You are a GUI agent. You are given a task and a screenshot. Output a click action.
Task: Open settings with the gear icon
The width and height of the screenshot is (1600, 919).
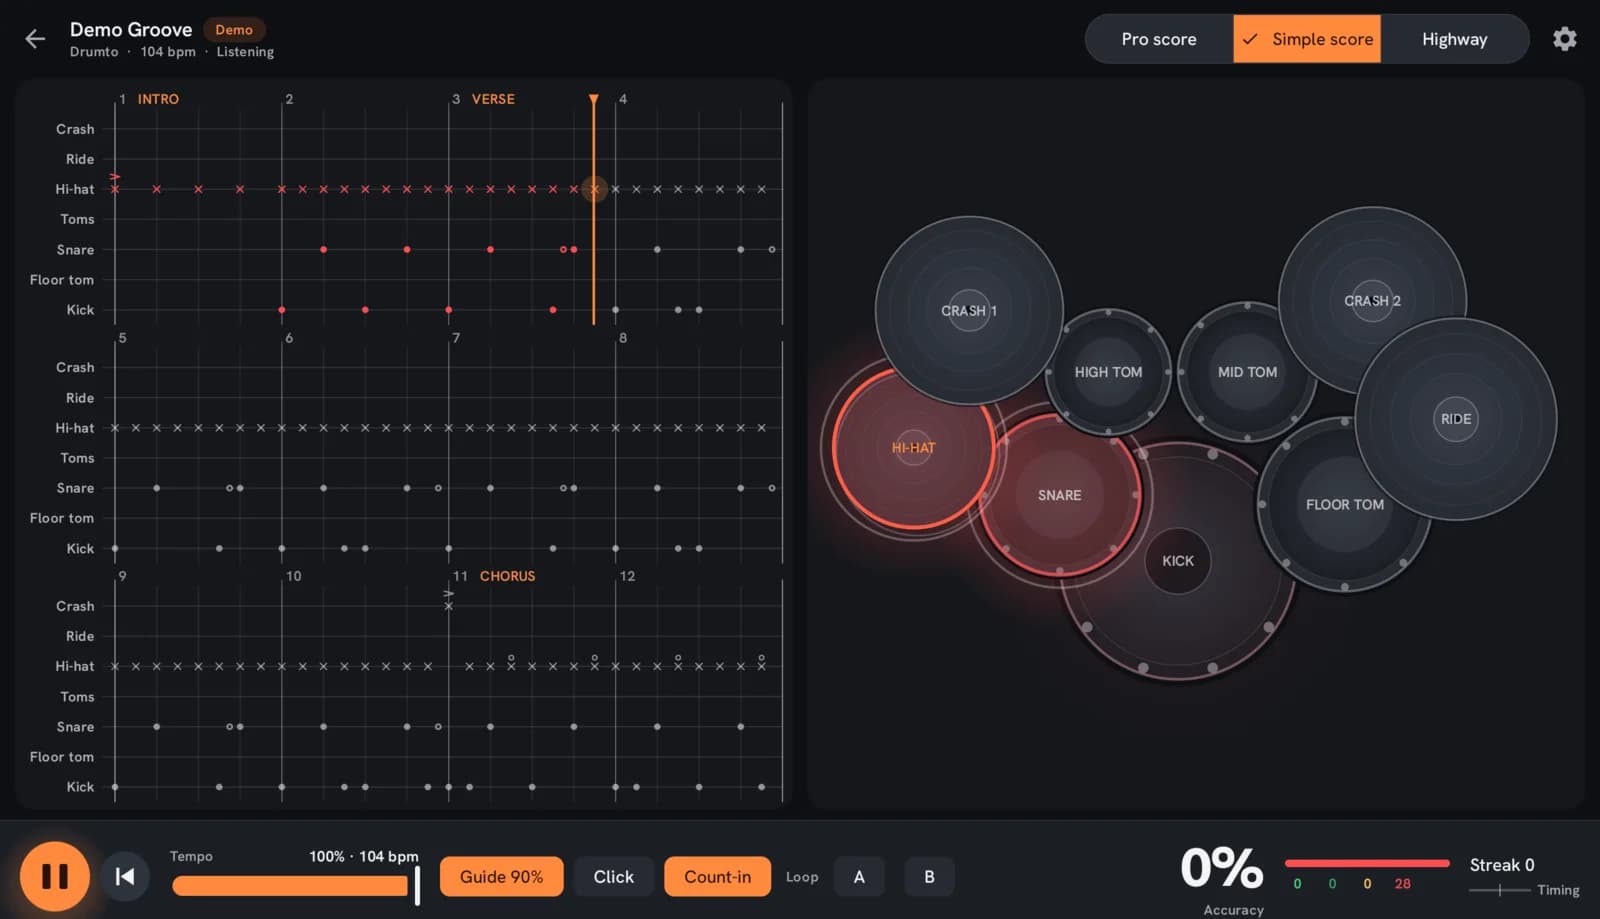[1564, 39]
